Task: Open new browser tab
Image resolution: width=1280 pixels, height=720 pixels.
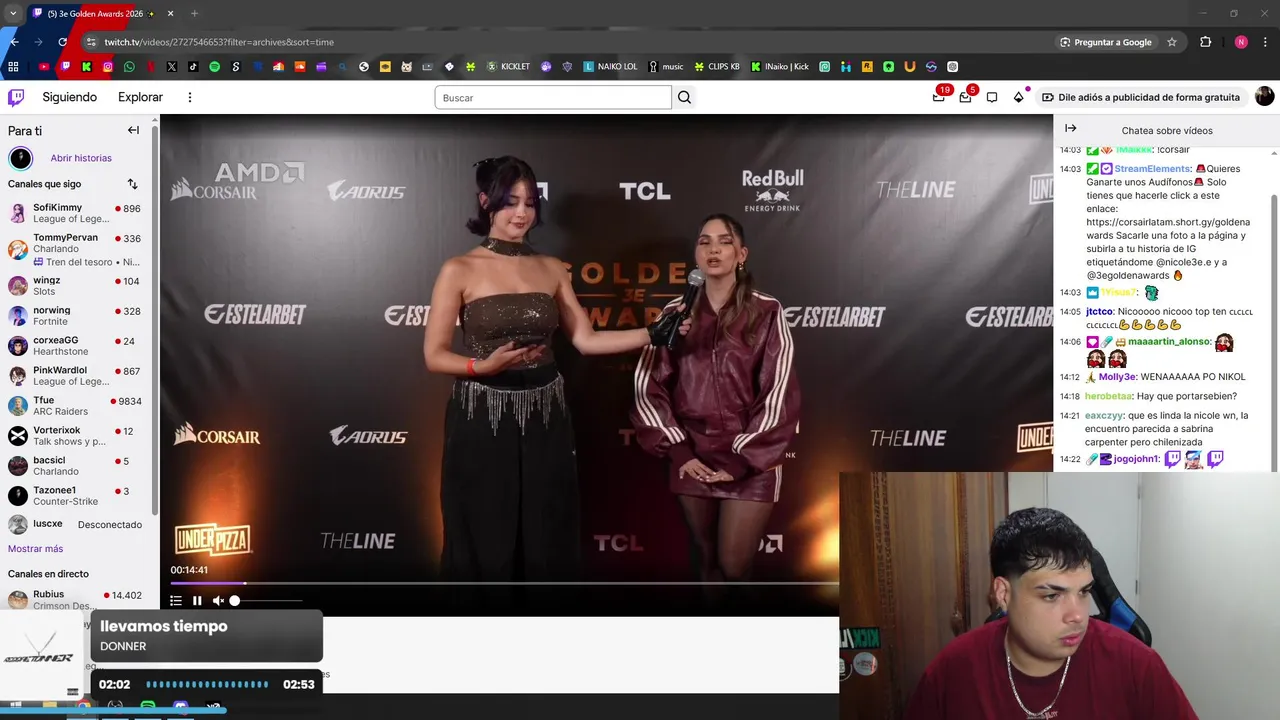Action: tap(194, 14)
